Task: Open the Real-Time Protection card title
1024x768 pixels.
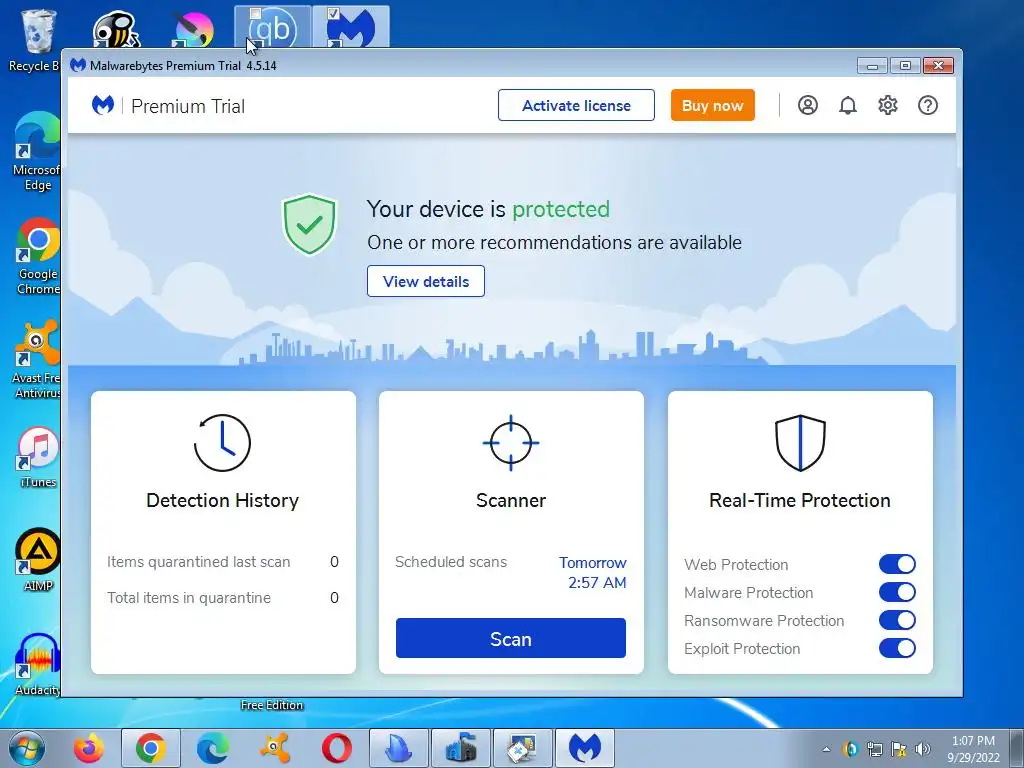Action: coord(800,500)
